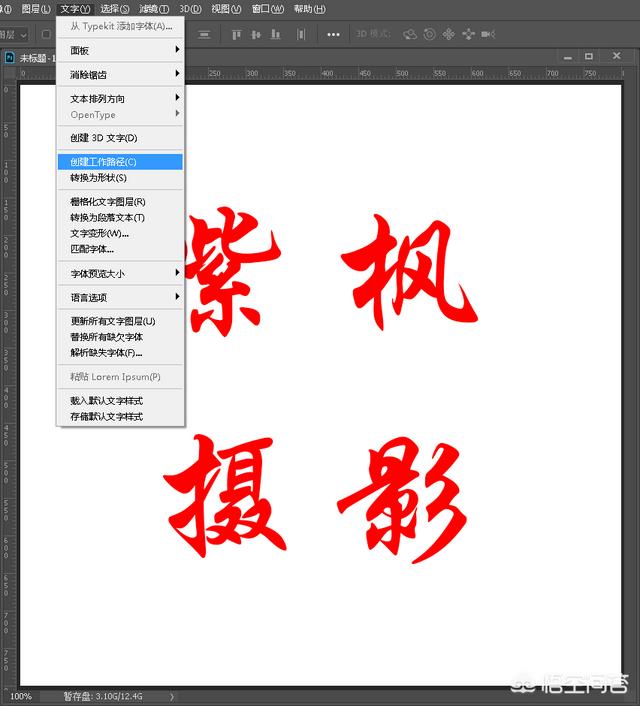
Task: Select the 3D orbit camera icon
Action: (410, 34)
